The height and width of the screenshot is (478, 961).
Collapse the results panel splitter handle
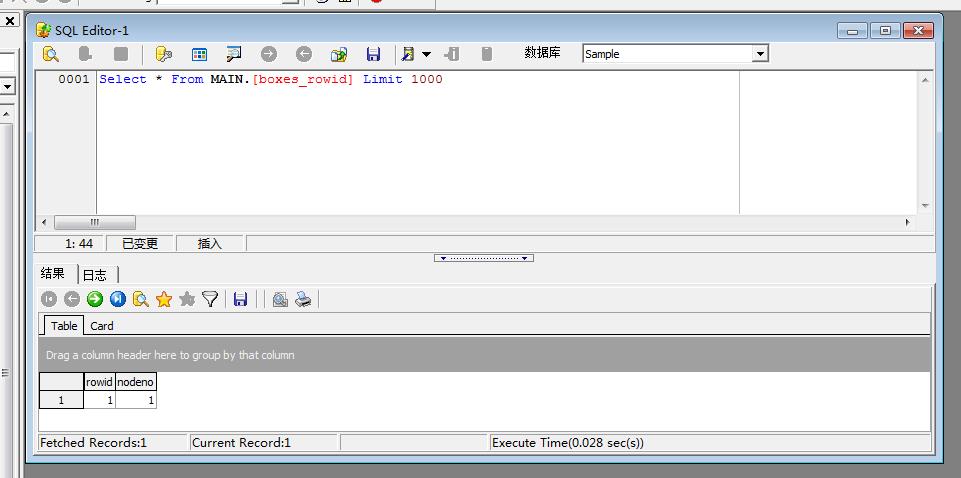(484, 258)
